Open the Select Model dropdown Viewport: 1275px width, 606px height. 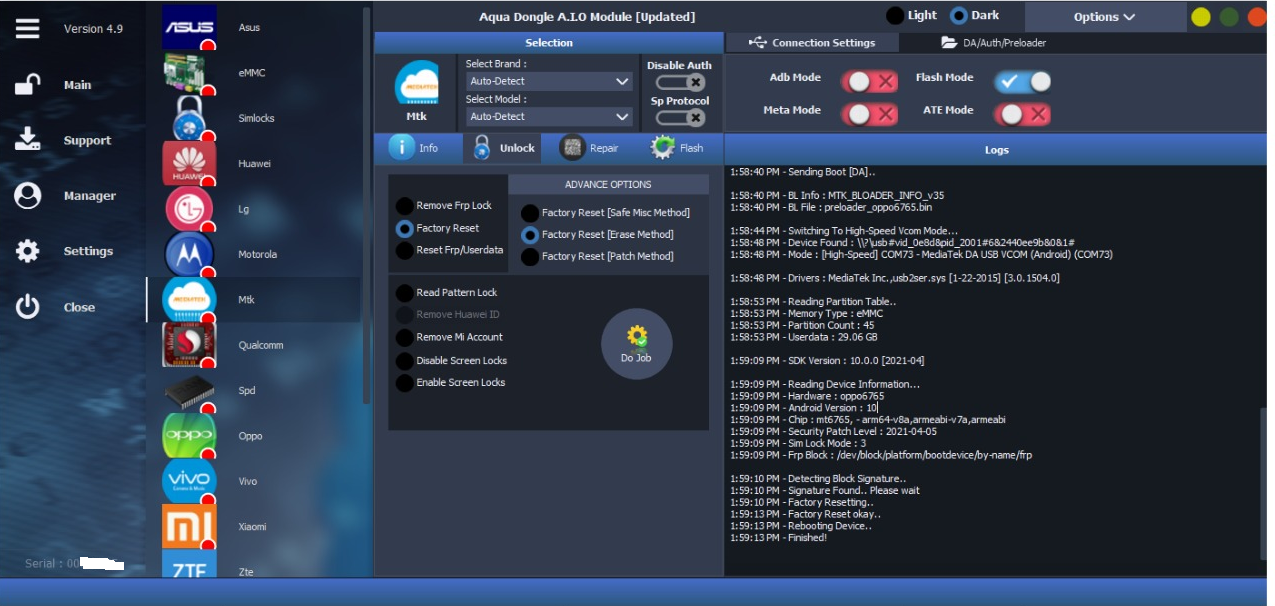[x=549, y=117]
